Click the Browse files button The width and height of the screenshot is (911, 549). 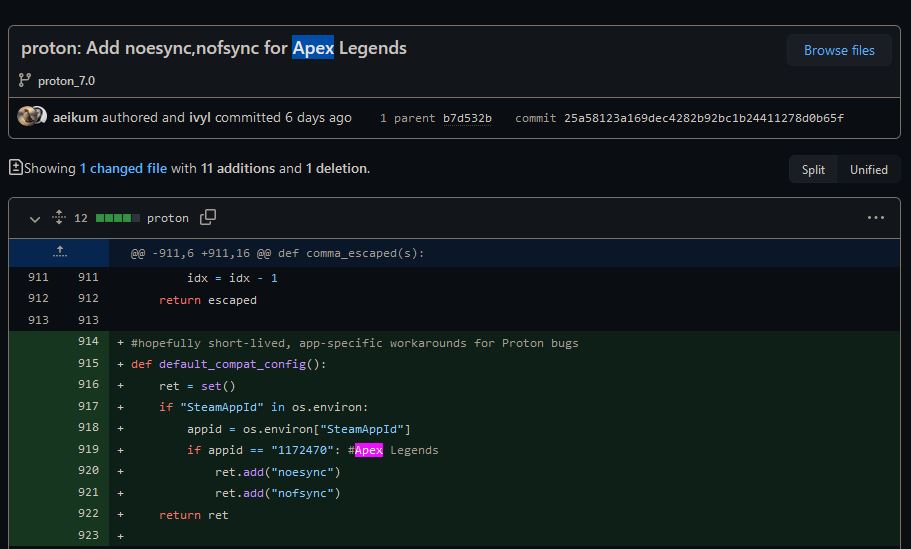pos(839,50)
